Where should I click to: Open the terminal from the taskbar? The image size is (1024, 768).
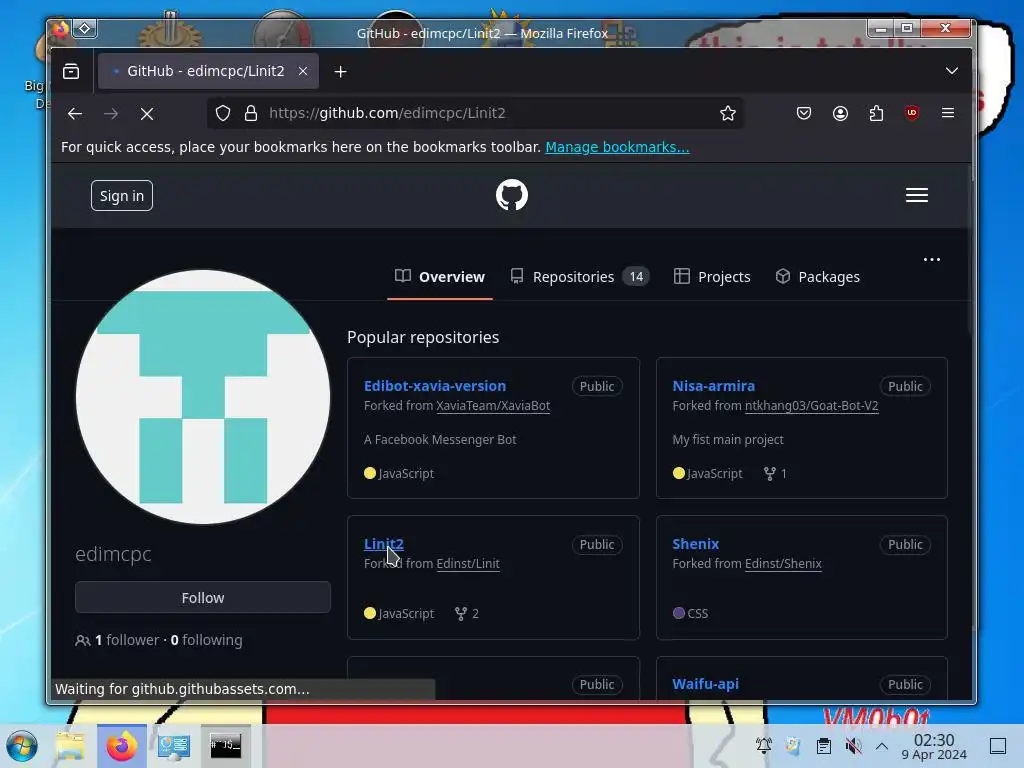click(x=225, y=746)
